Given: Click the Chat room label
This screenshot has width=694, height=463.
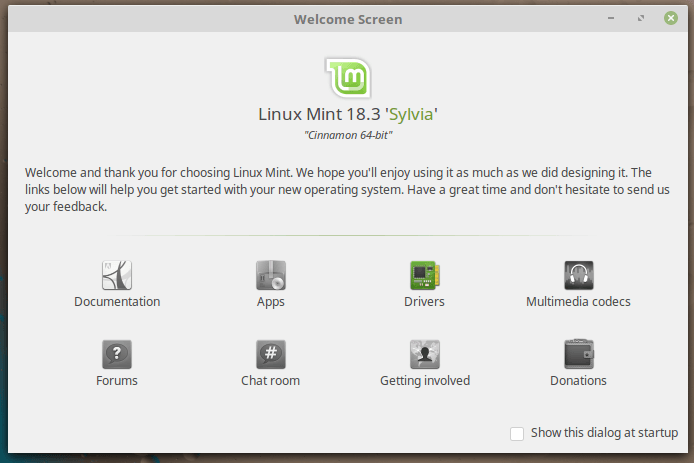Looking at the screenshot, I should 270,381.
